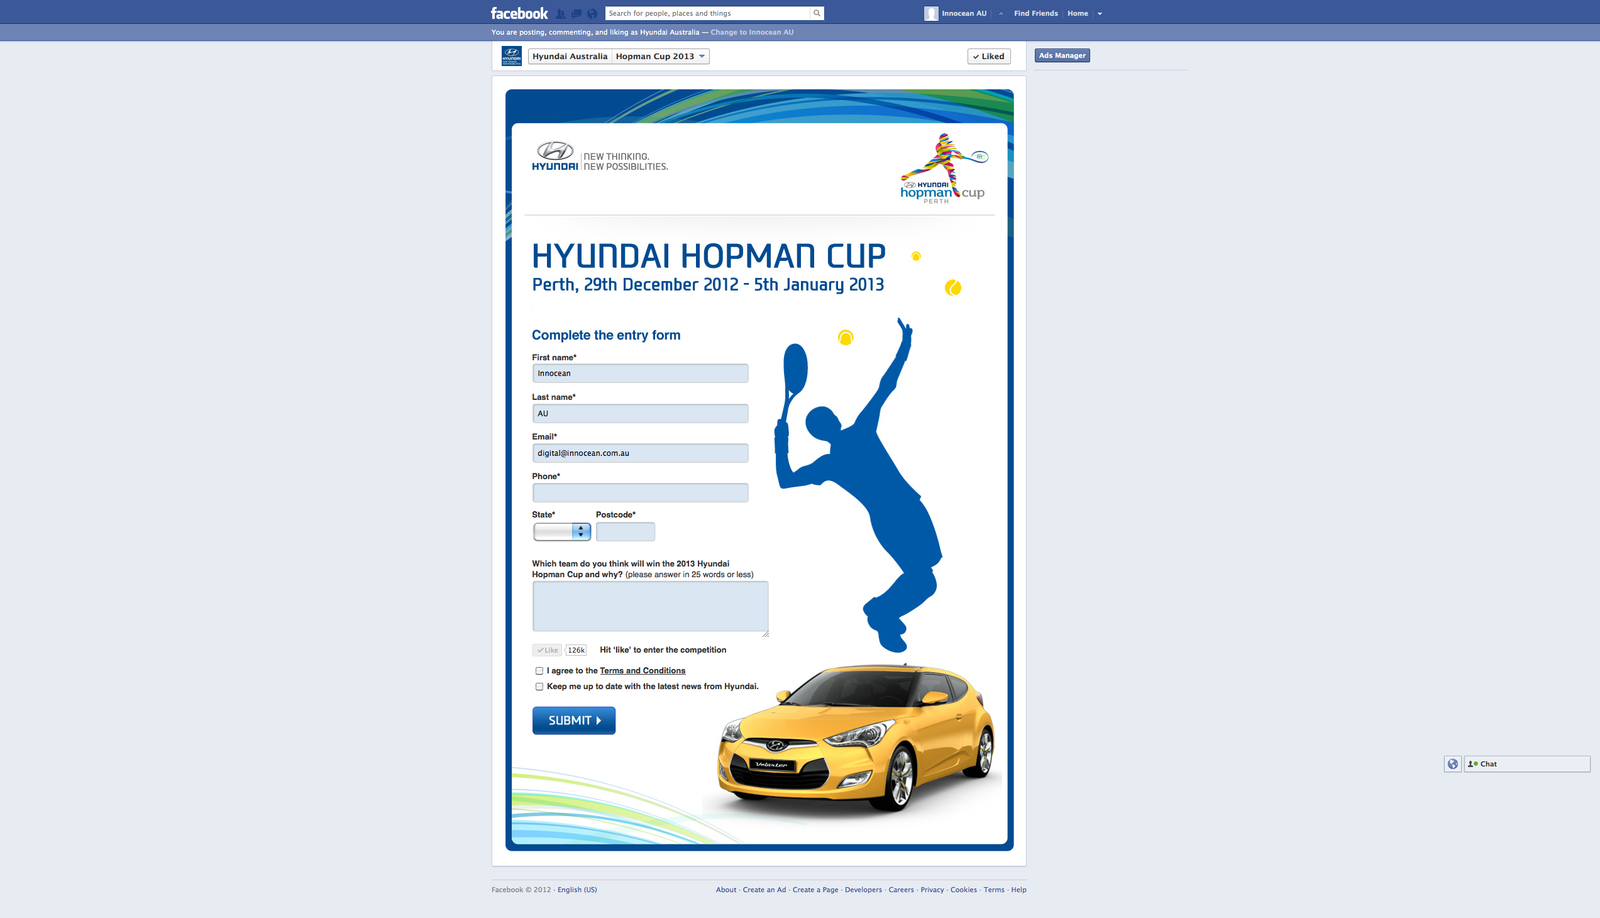Click the search magnifier icon
Image resolution: width=1600 pixels, height=918 pixels.
[817, 13]
